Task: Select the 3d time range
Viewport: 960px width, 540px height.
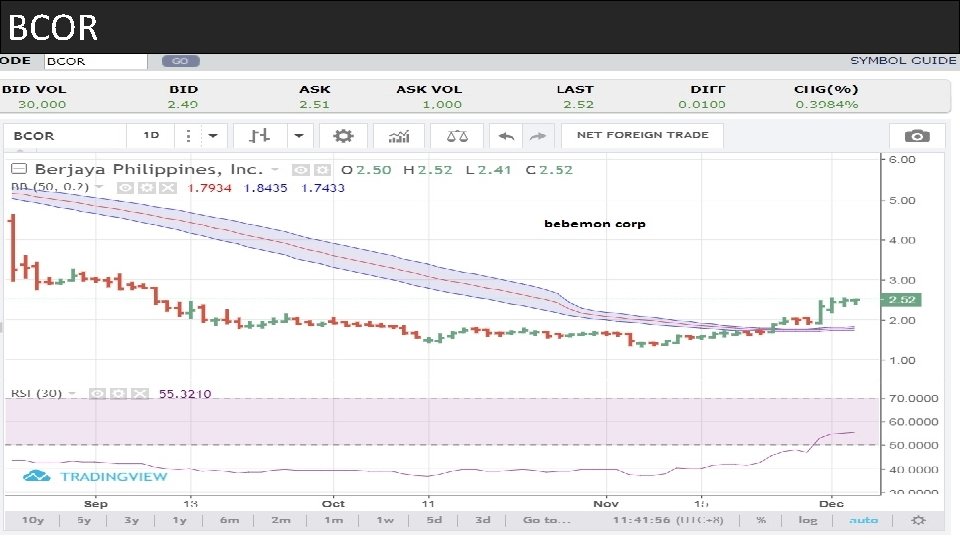Action: tap(483, 520)
